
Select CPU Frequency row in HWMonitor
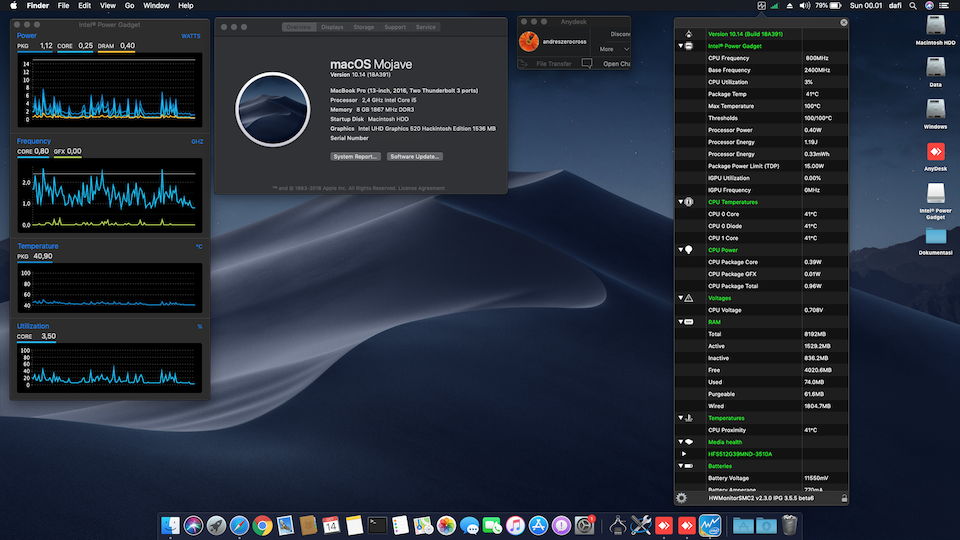click(x=761, y=58)
